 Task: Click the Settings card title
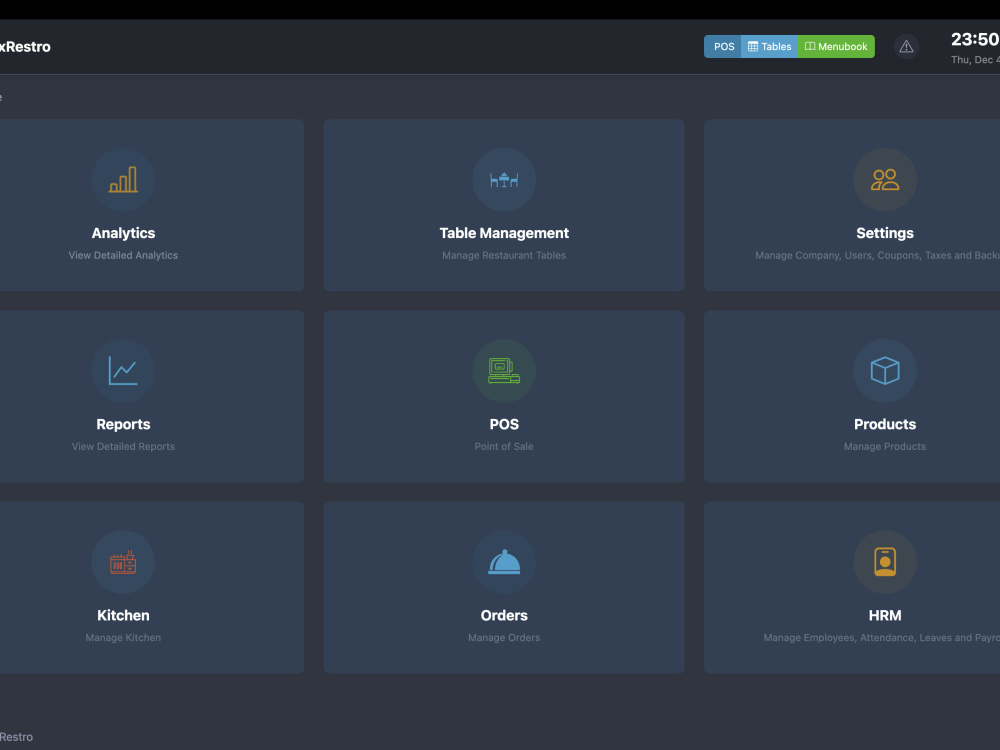(x=885, y=233)
